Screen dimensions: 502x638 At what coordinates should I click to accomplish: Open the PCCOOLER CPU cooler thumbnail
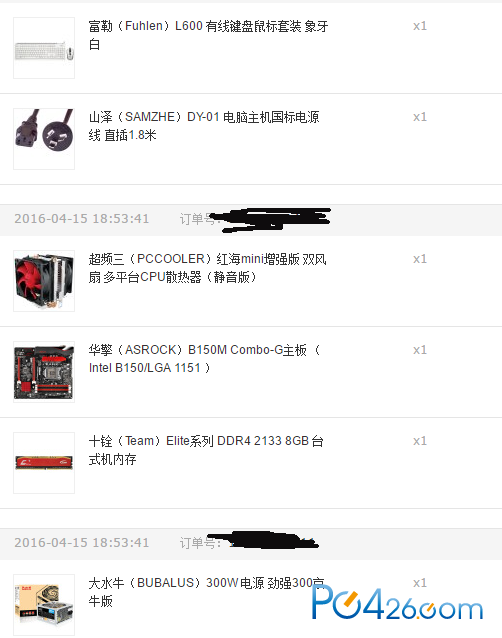coord(44,281)
